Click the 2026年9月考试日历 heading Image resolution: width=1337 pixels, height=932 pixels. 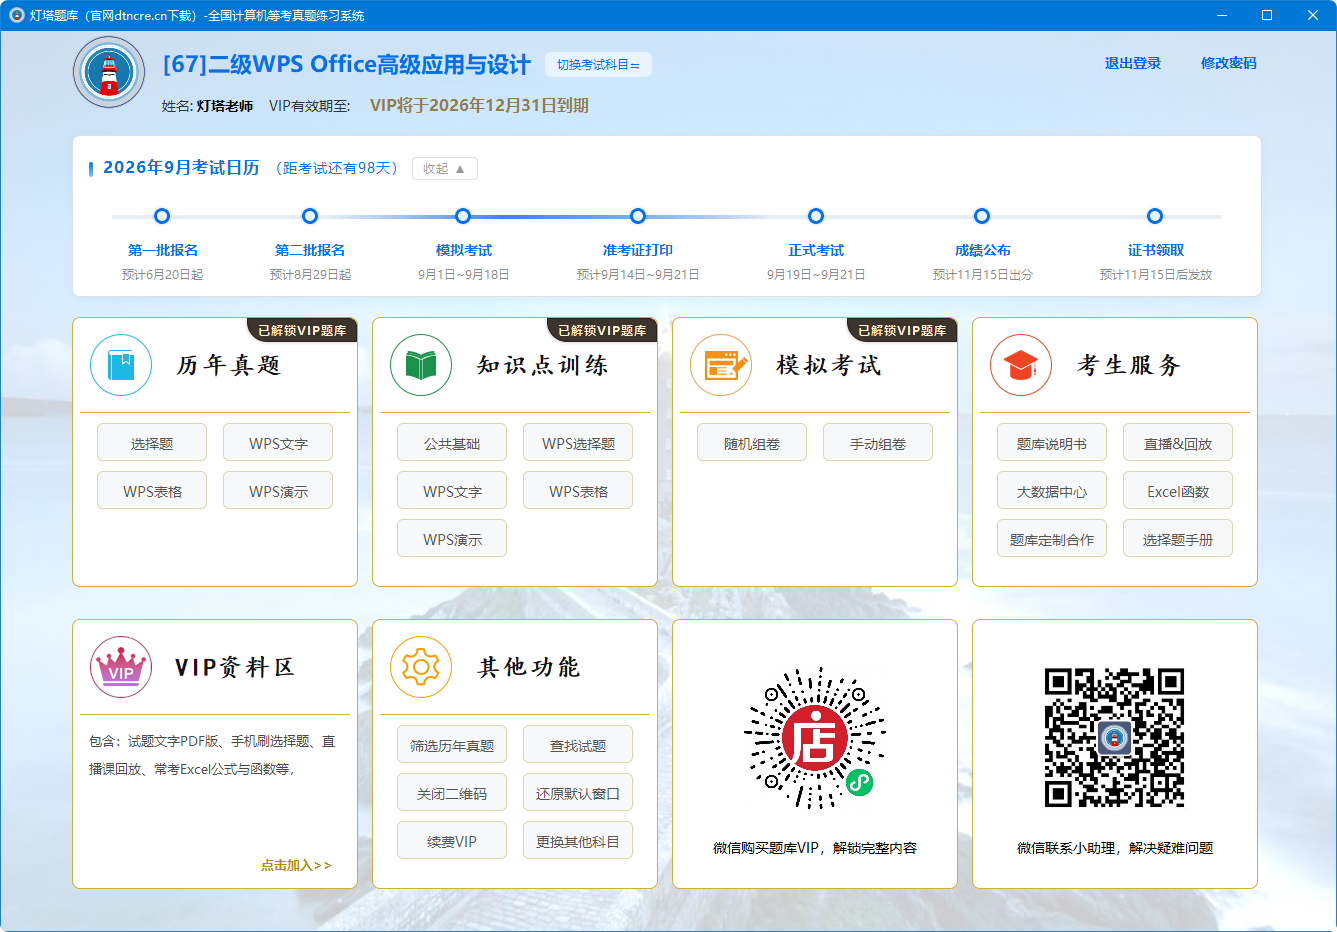tap(181, 168)
